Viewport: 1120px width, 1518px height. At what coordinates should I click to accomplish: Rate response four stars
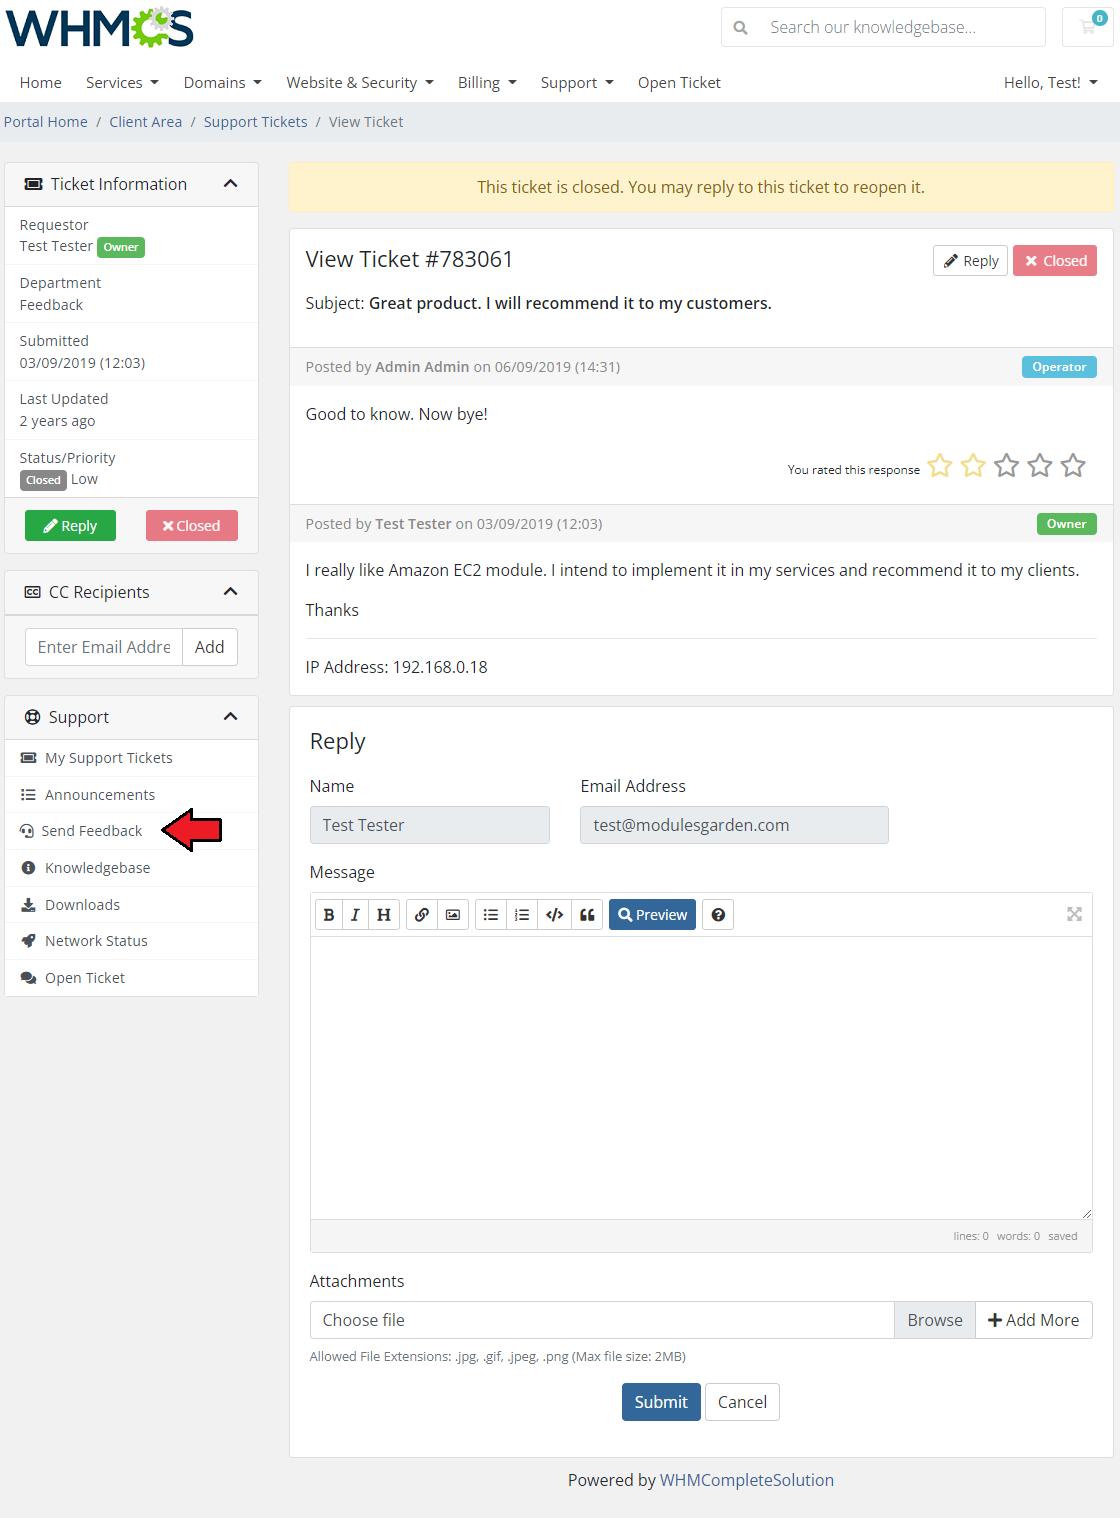(1040, 466)
